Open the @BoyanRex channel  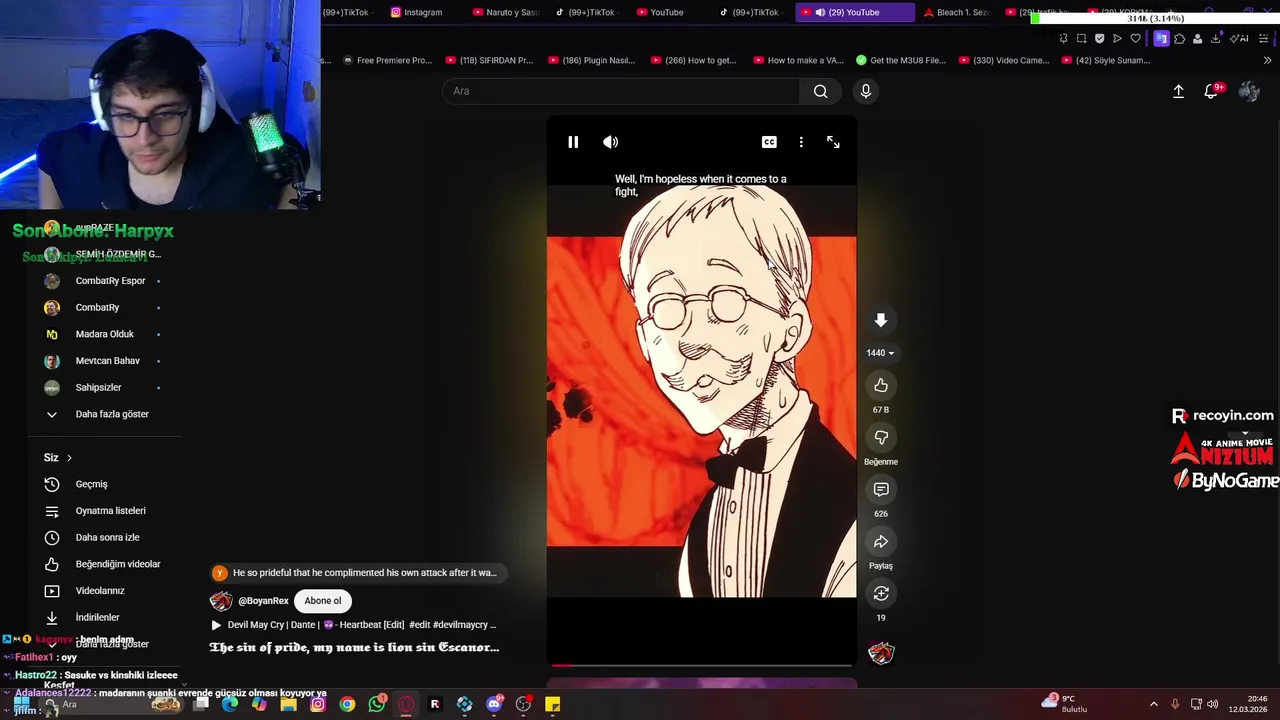coord(263,601)
